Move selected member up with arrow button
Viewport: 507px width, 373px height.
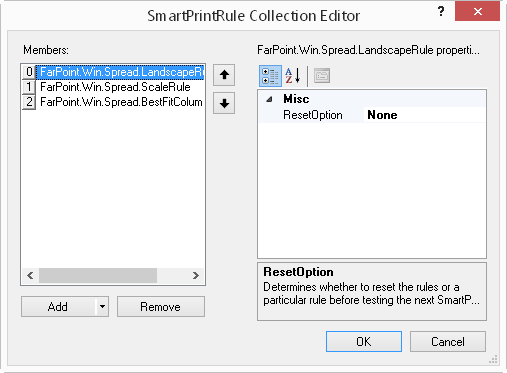point(224,75)
